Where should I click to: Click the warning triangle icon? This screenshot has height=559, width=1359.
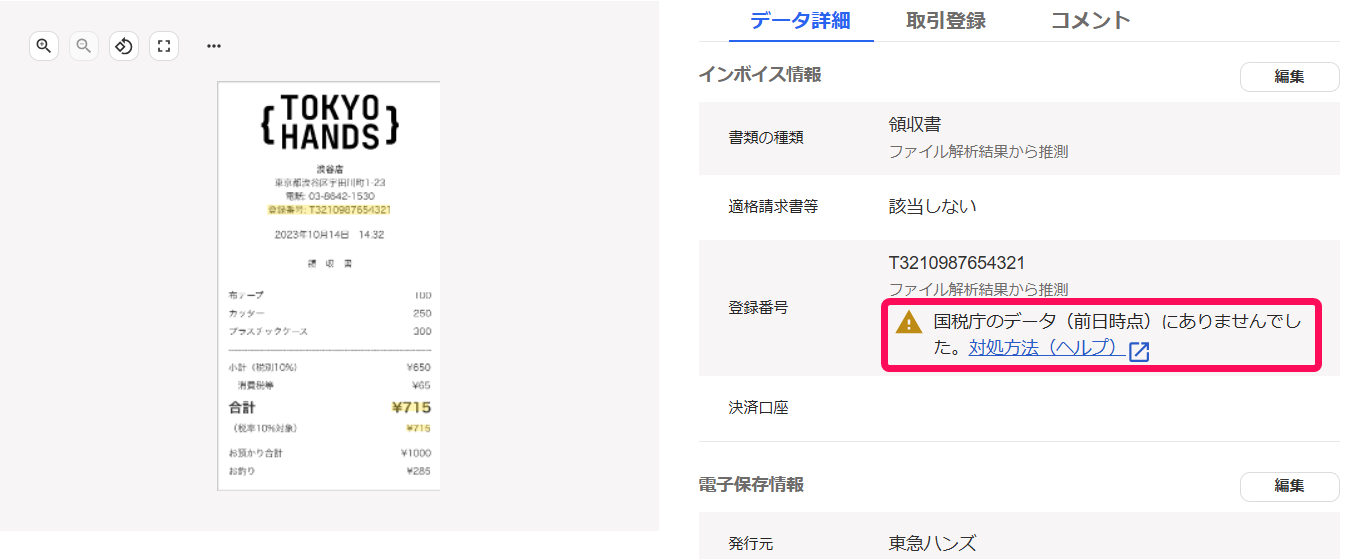pyautogui.click(x=908, y=322)
